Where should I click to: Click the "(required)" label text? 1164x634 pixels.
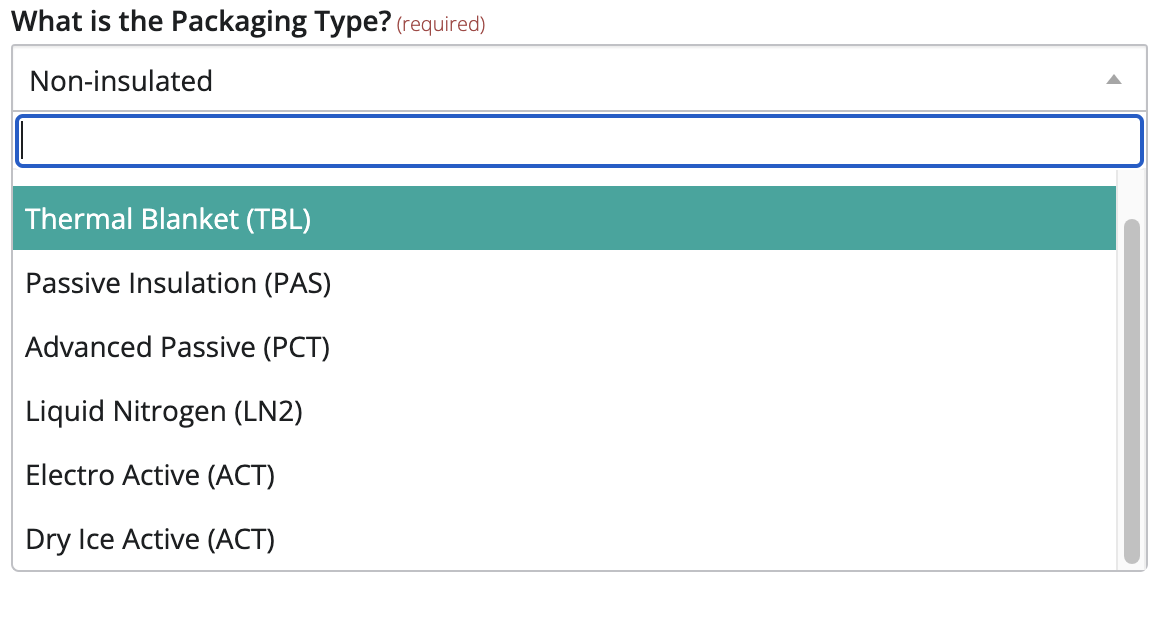442,24
